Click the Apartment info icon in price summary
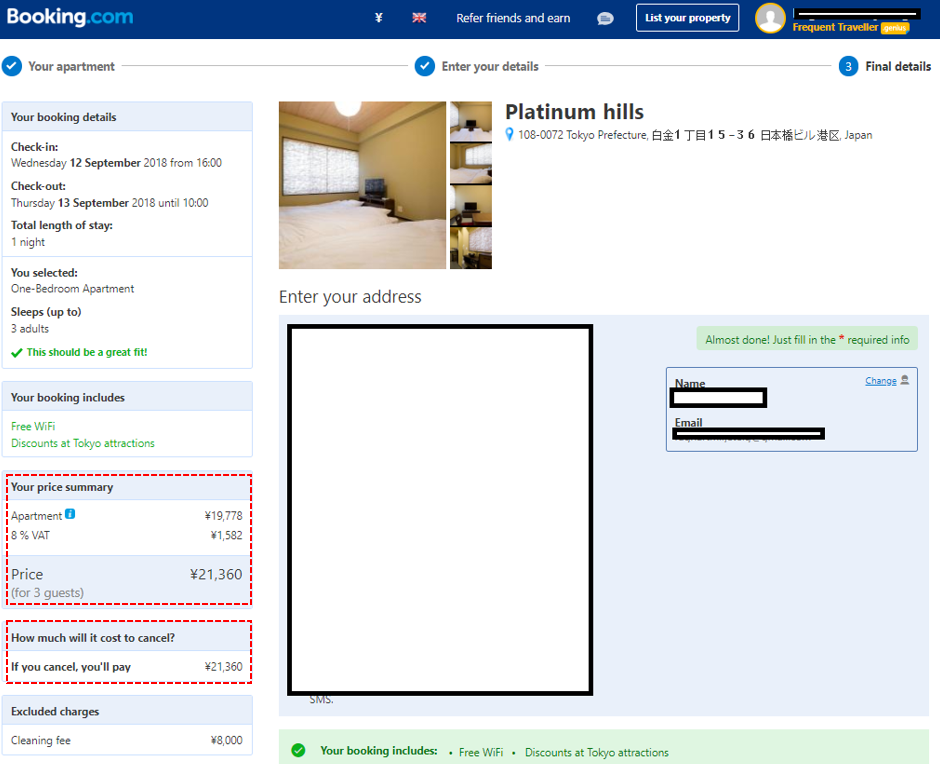This screenshot has width=940, height=764. pyautogui.click(x=70, y=514)
